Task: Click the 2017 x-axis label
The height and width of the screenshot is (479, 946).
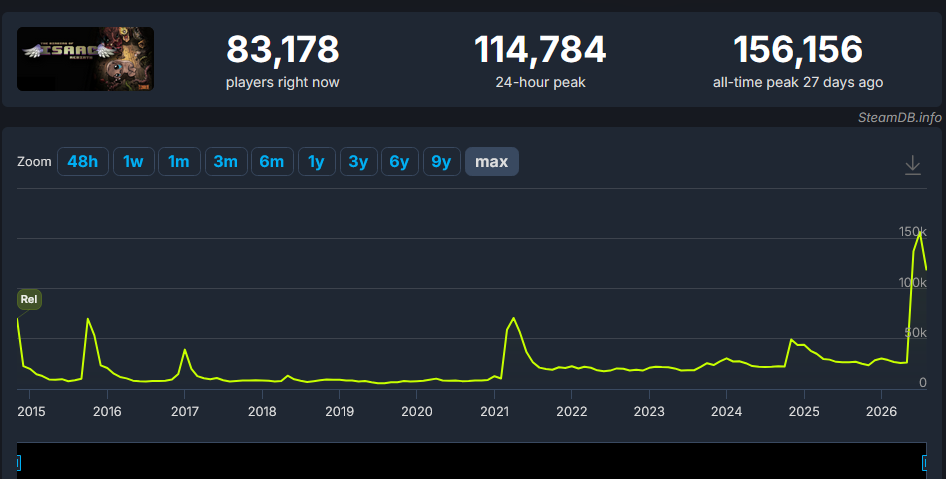Action: (185, 411)
